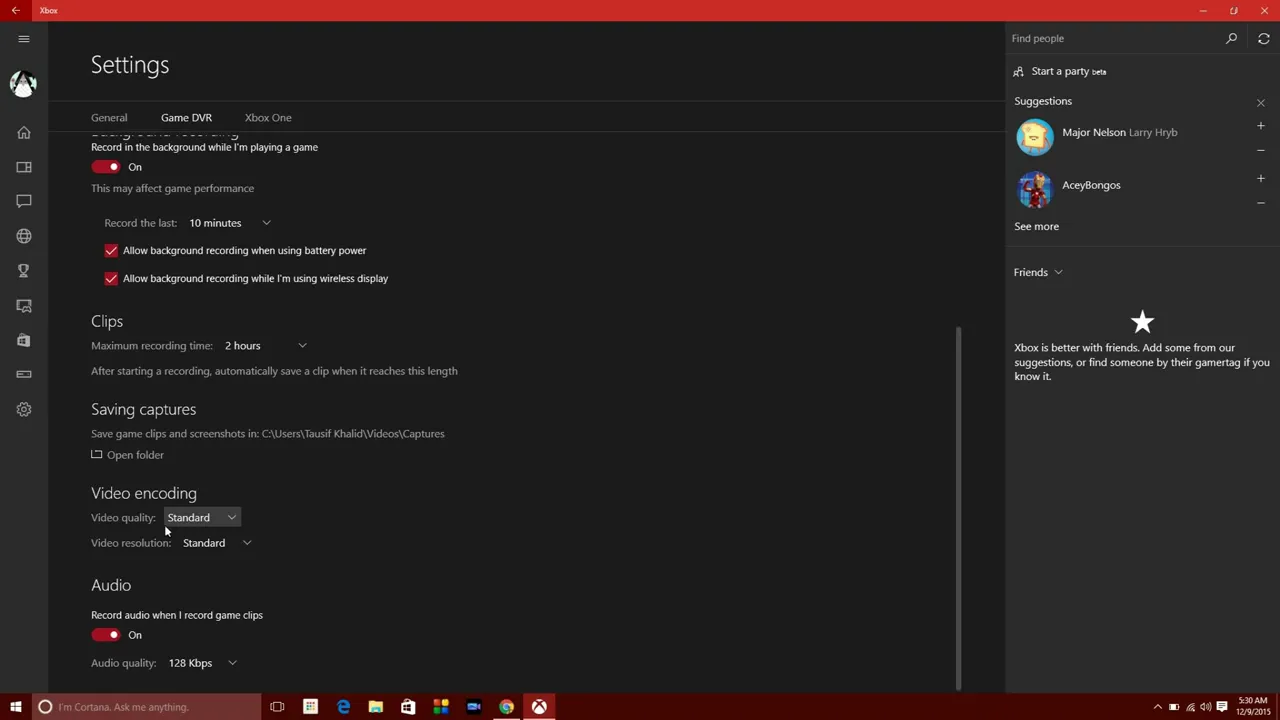This screenshot has width=1280, height=720.
Task: Open Record the last 10 minutes dropdown
Action: click(230, 223)
